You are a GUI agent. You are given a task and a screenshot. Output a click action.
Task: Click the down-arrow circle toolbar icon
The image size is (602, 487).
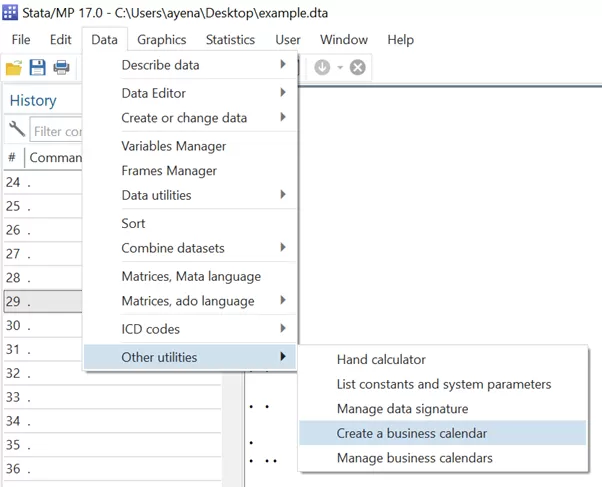322,68
